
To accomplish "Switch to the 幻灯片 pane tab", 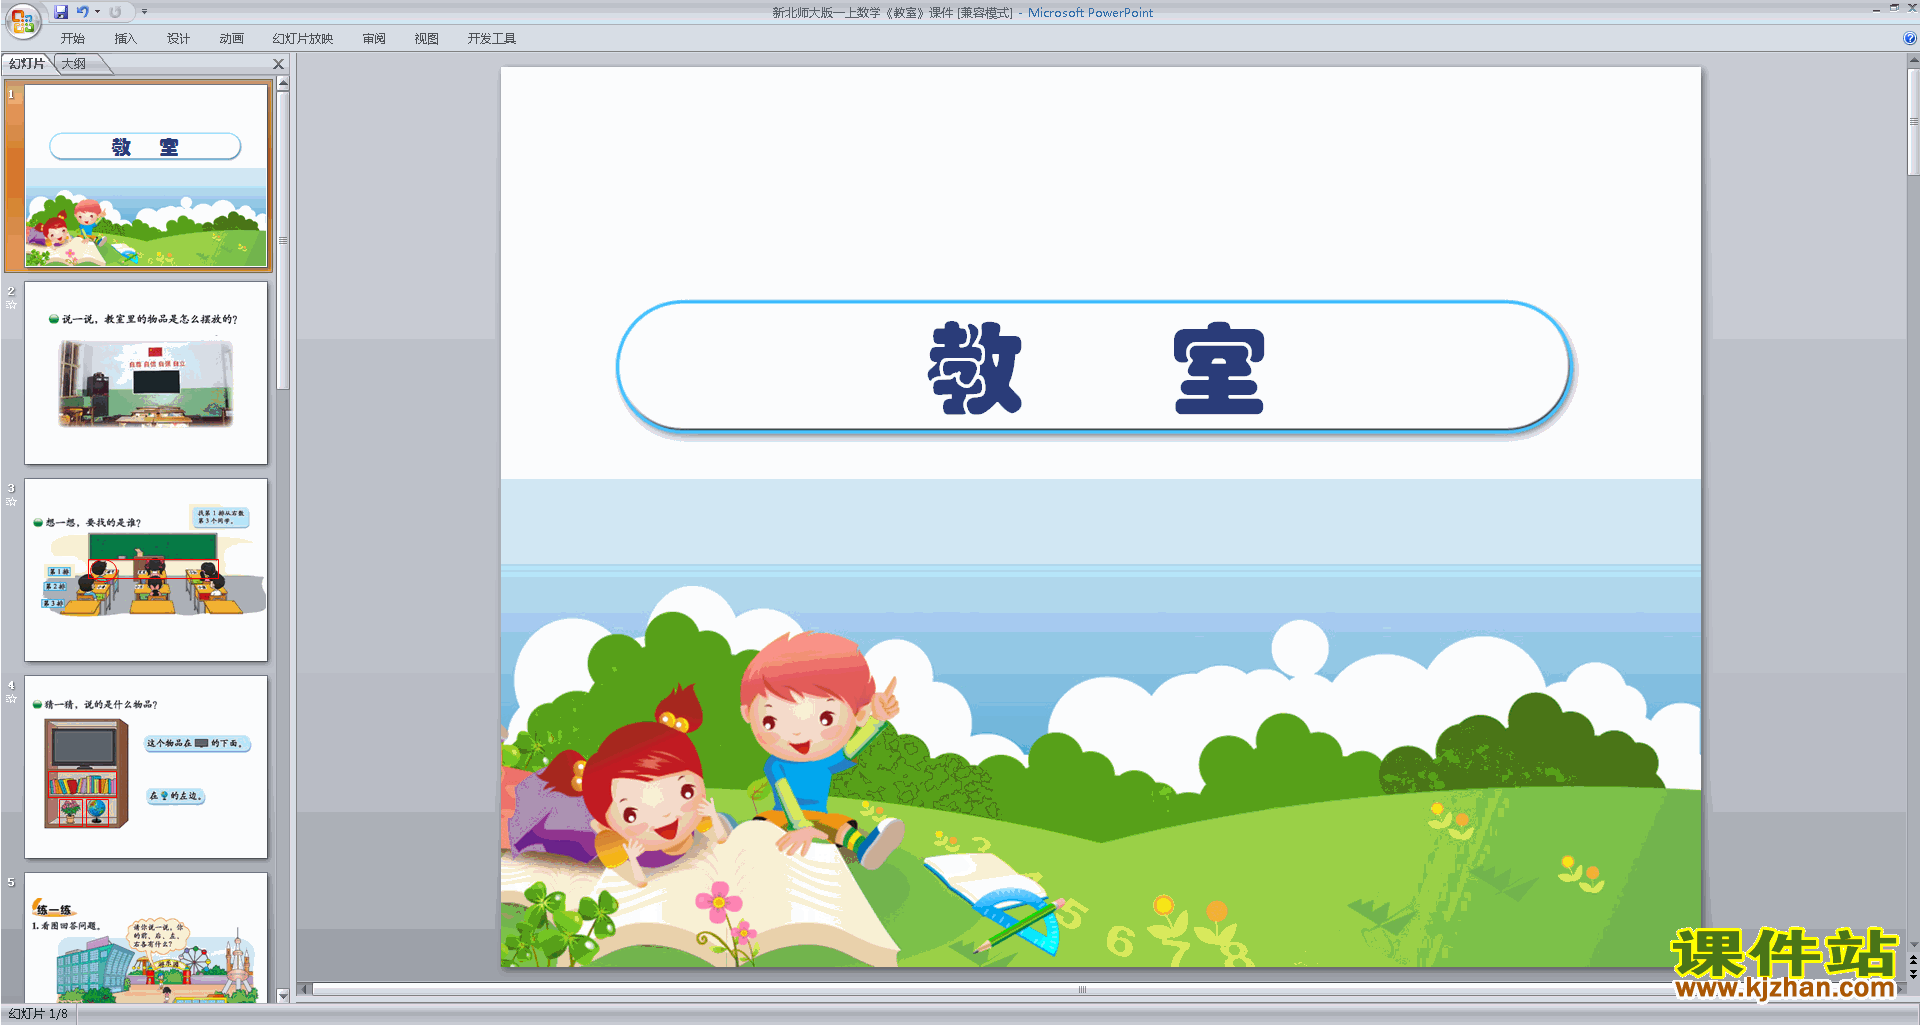I will 27,64.
